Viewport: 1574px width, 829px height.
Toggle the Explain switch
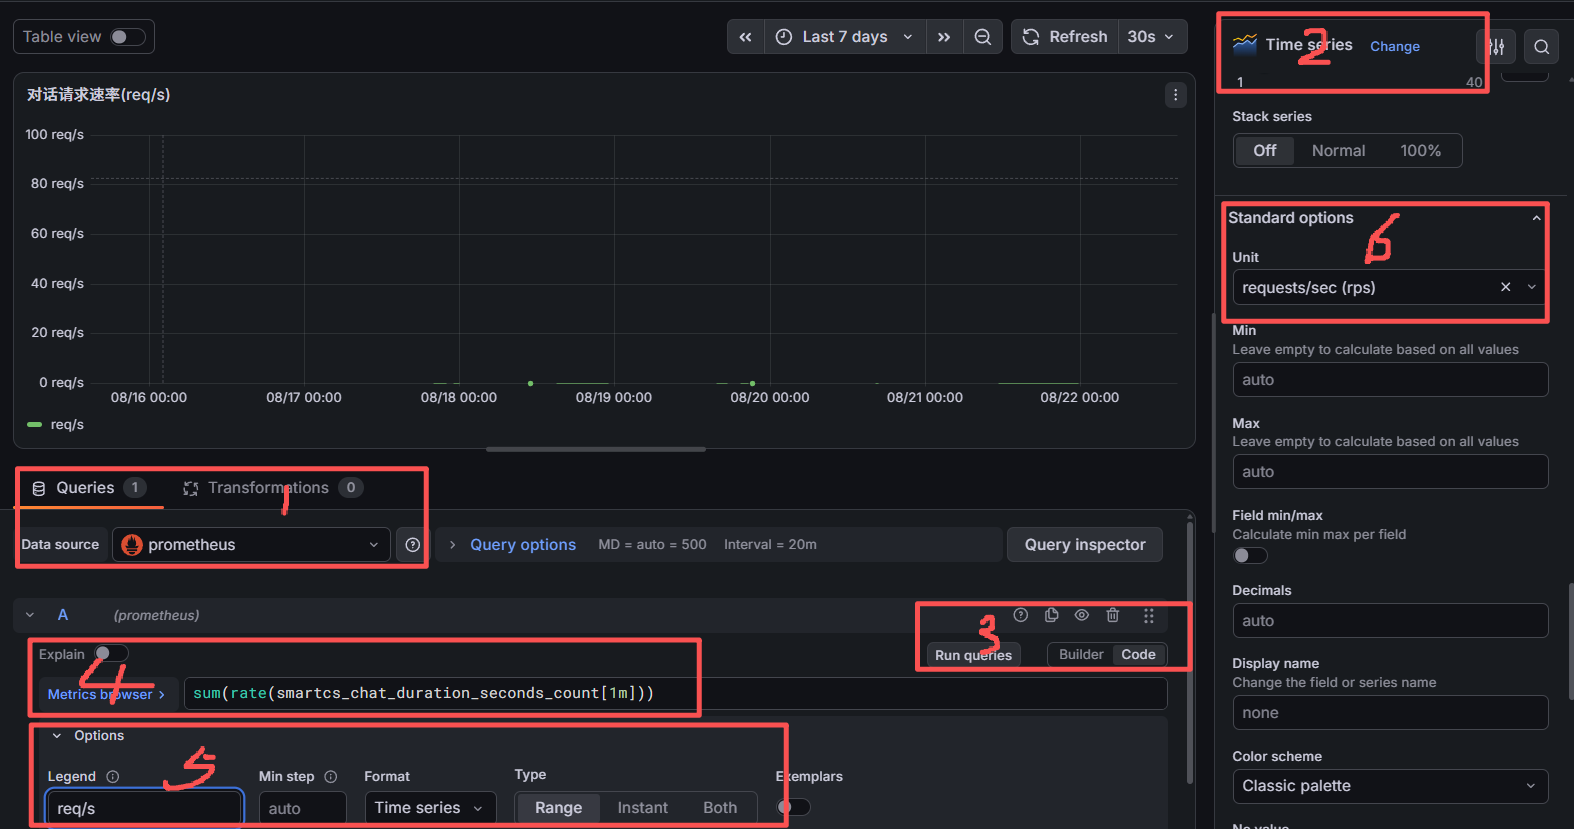pyautogui.click(x=111, y=654)
